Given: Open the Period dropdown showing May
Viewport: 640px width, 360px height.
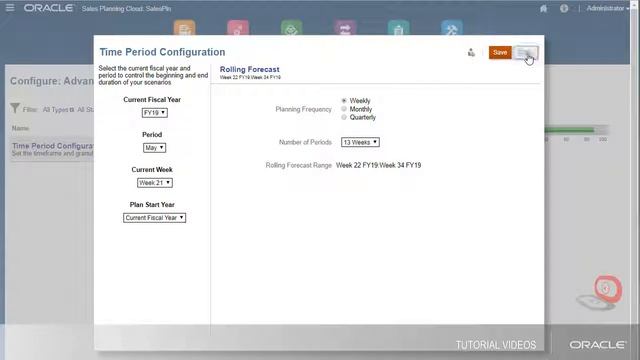Looking at the screenshot, I should (154, 148).
